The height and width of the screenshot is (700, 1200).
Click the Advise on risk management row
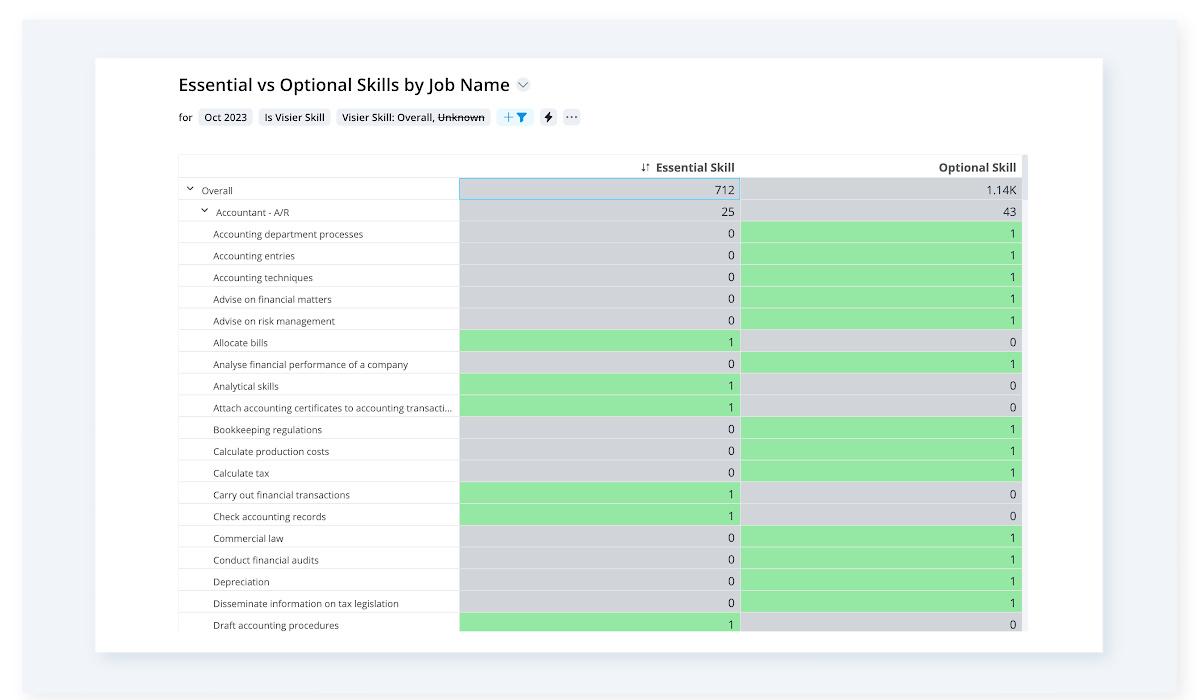point(274,321)
